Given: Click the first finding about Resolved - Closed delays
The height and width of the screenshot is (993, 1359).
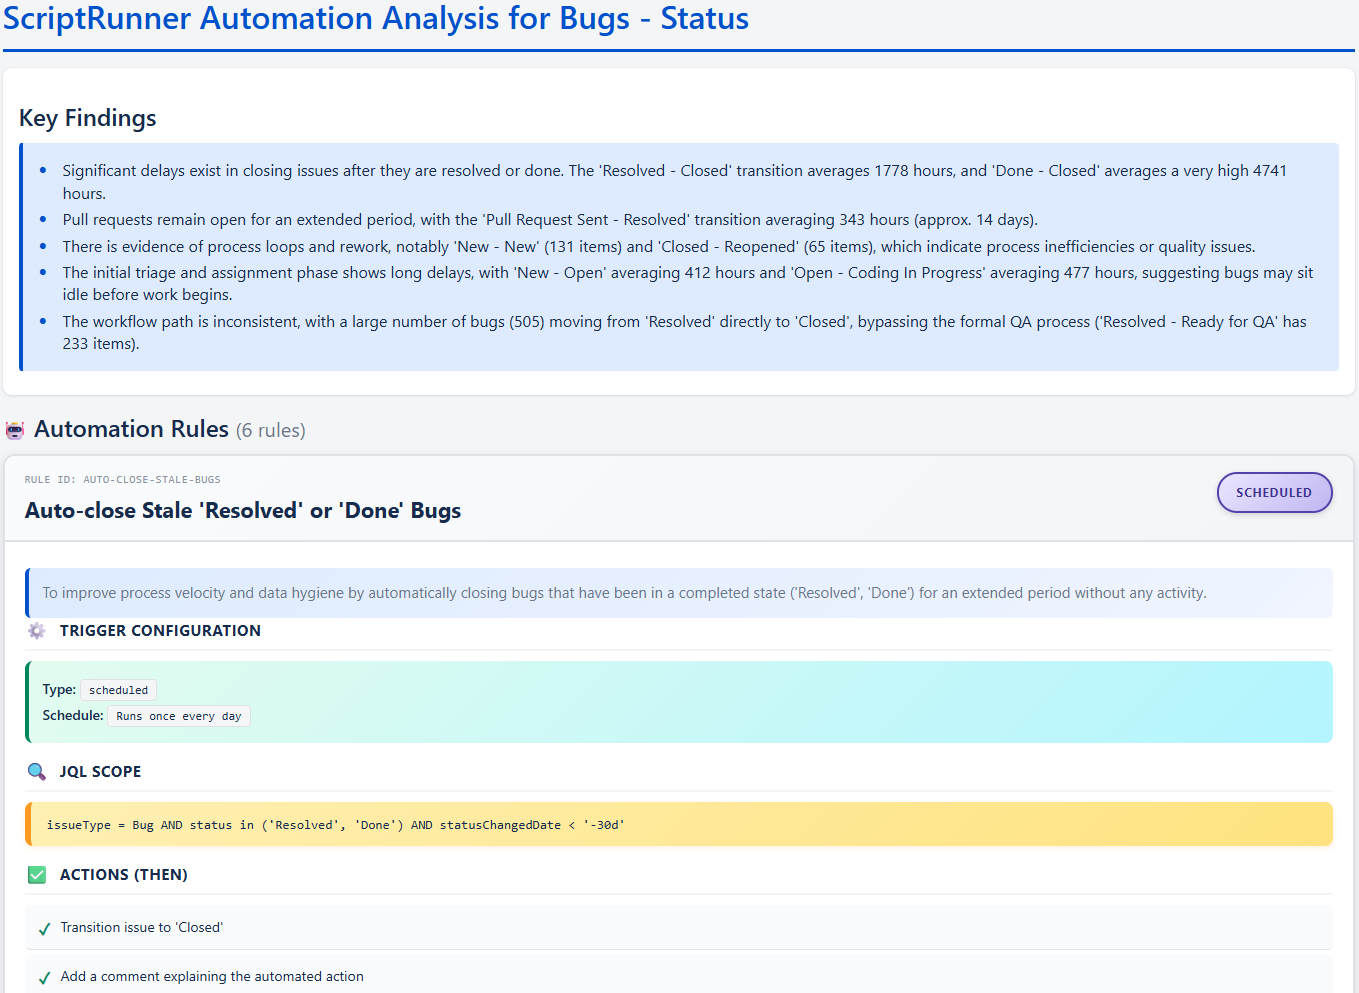Looking at the screenshot, I should point(674,182).
